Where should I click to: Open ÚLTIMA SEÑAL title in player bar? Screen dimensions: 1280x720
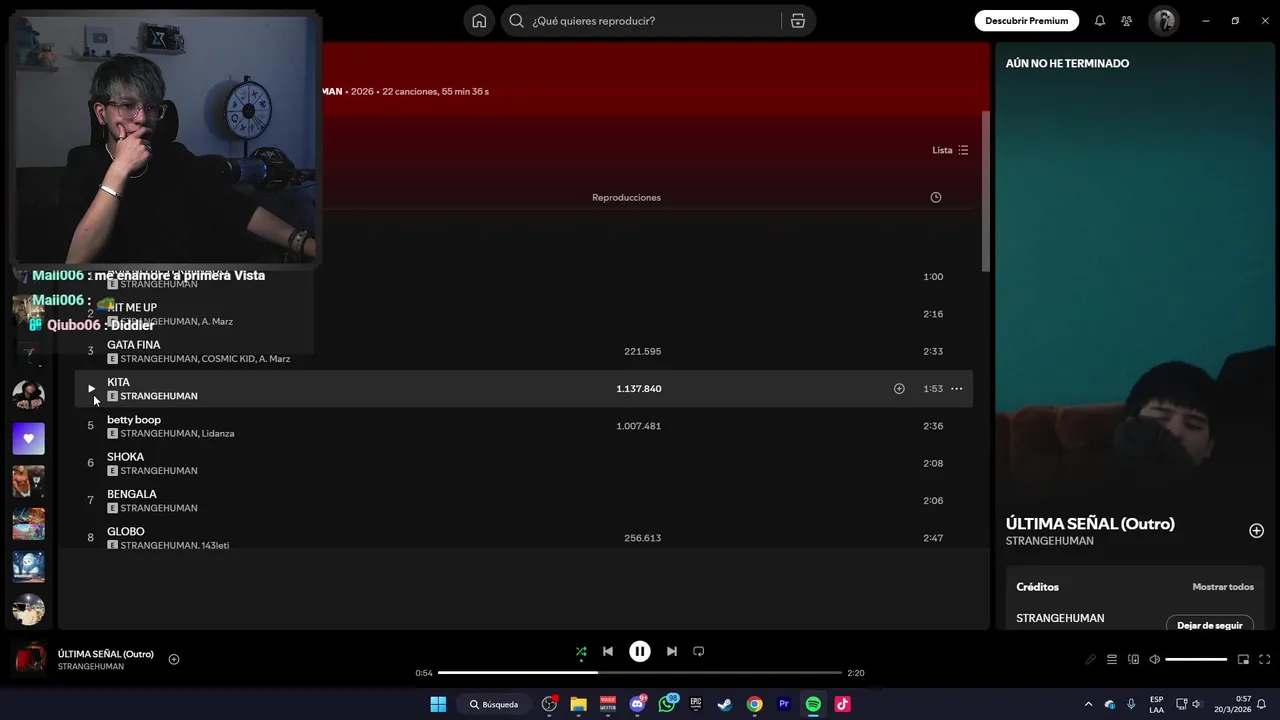[106, 654]
